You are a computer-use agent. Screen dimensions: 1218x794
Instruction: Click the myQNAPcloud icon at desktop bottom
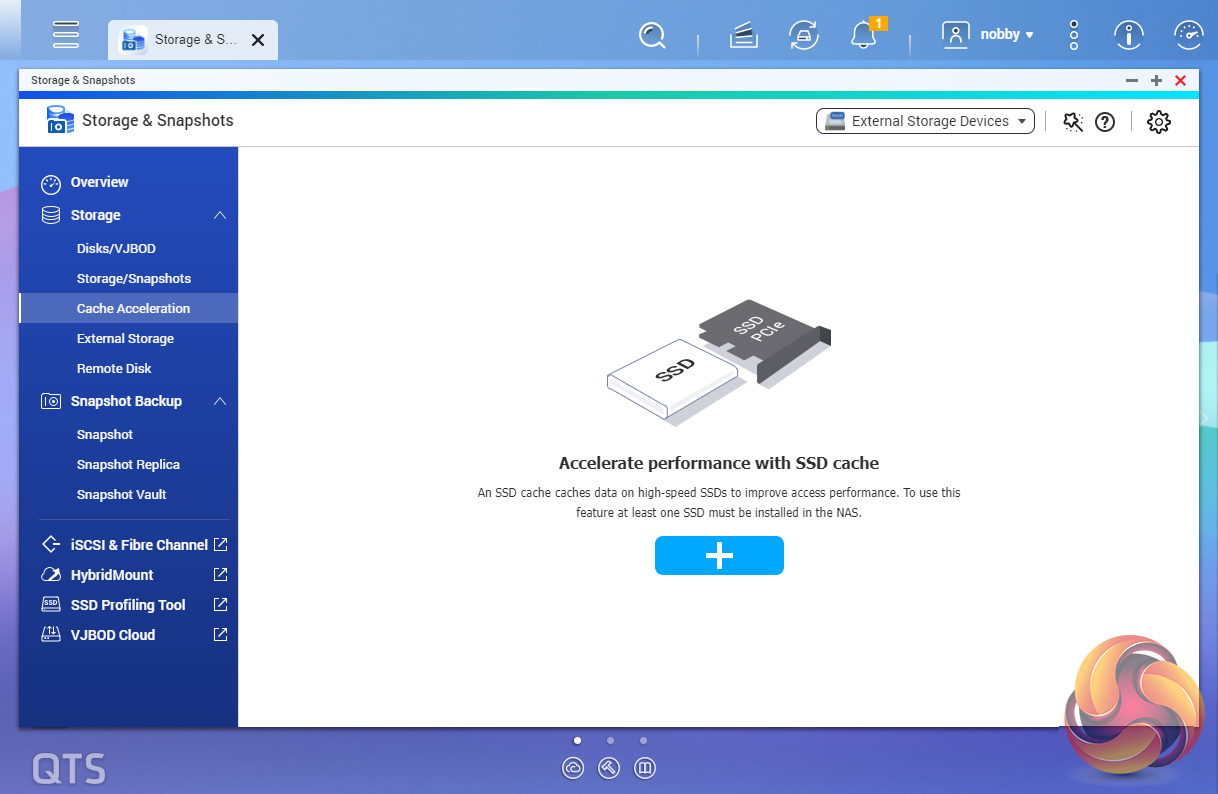(573, 768)
